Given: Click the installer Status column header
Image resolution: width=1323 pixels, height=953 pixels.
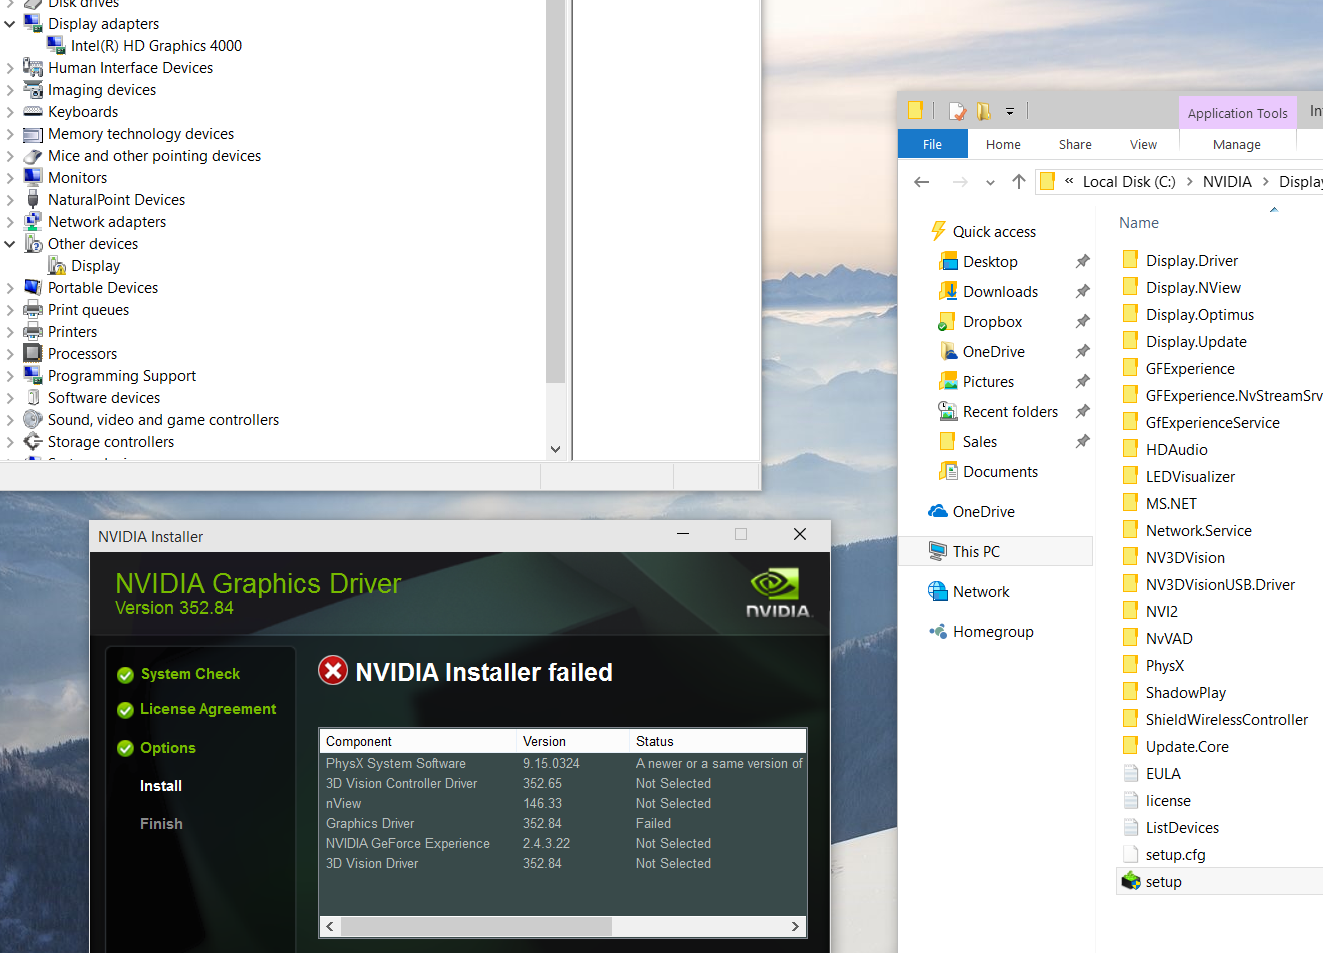Looking at the screenshot, I should [x=718, y=741].
